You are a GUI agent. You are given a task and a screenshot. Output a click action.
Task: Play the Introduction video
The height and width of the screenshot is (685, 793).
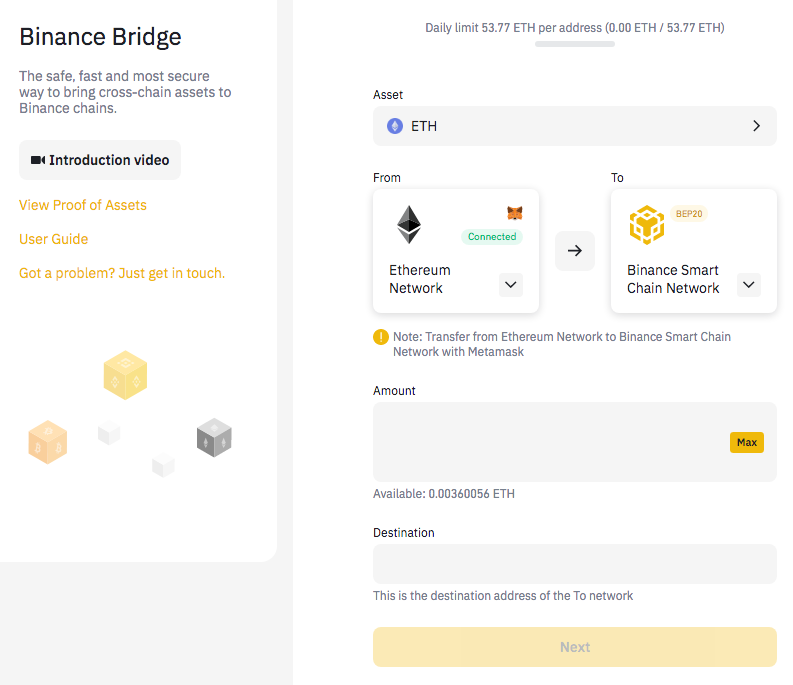(x=100, y=160)
